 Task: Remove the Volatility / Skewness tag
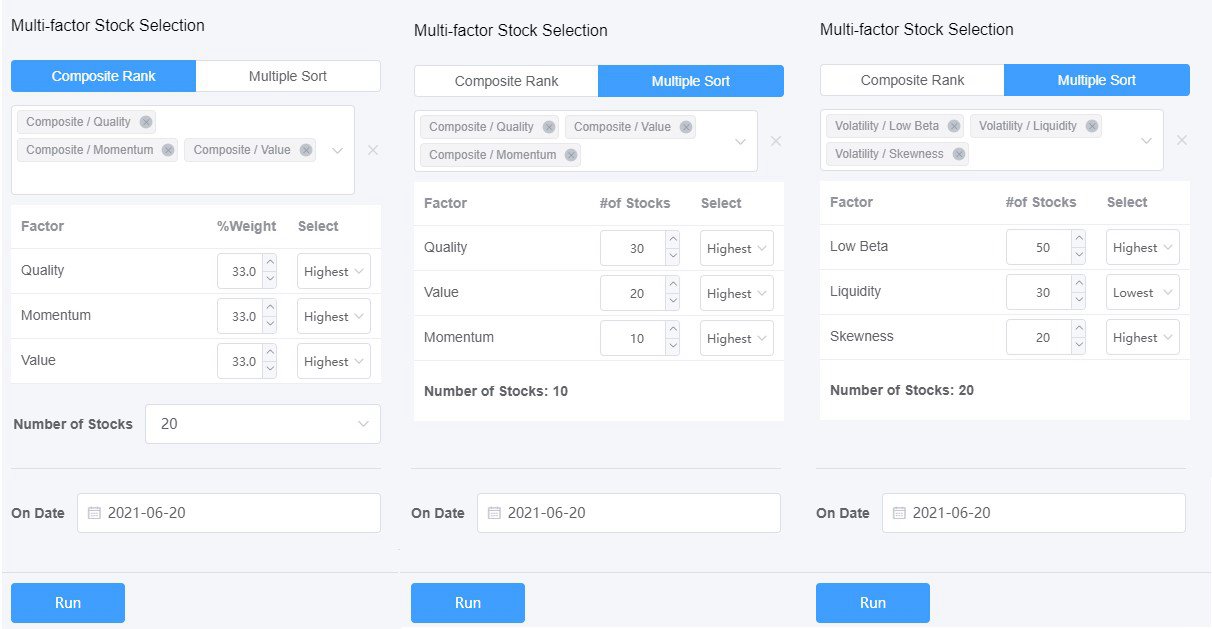point(959,154)
